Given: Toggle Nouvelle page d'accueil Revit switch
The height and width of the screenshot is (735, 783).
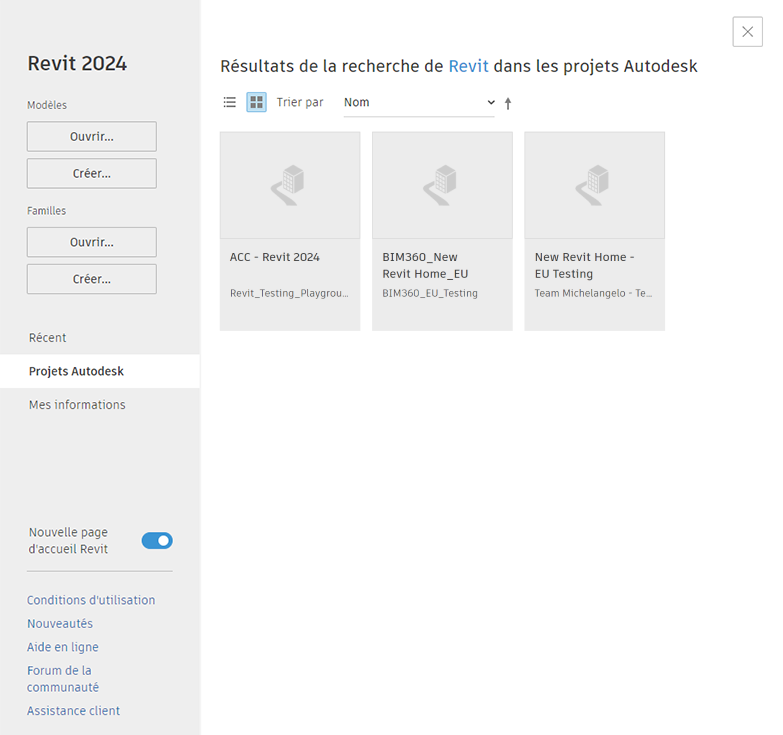Looking at the screenshot, I should tap(157, 541).
